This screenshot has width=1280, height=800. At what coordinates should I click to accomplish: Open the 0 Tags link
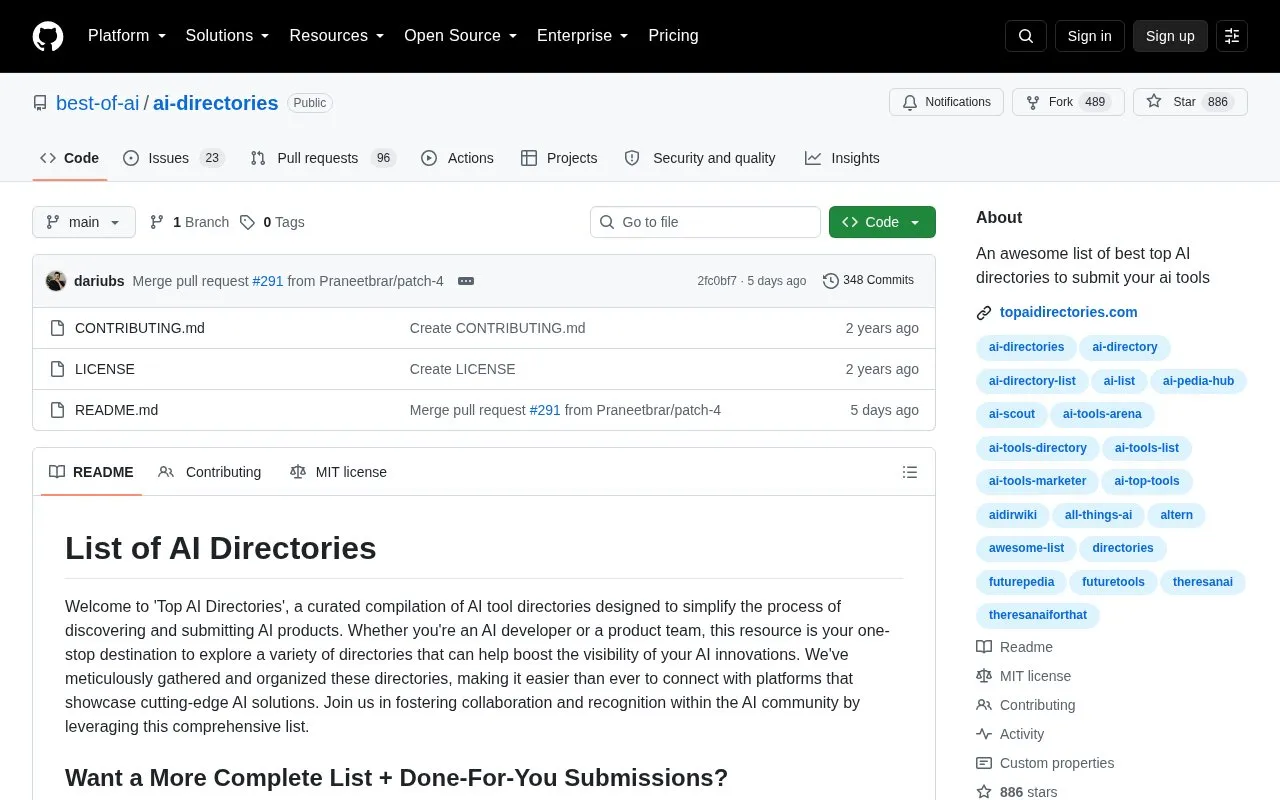point(272,222)
